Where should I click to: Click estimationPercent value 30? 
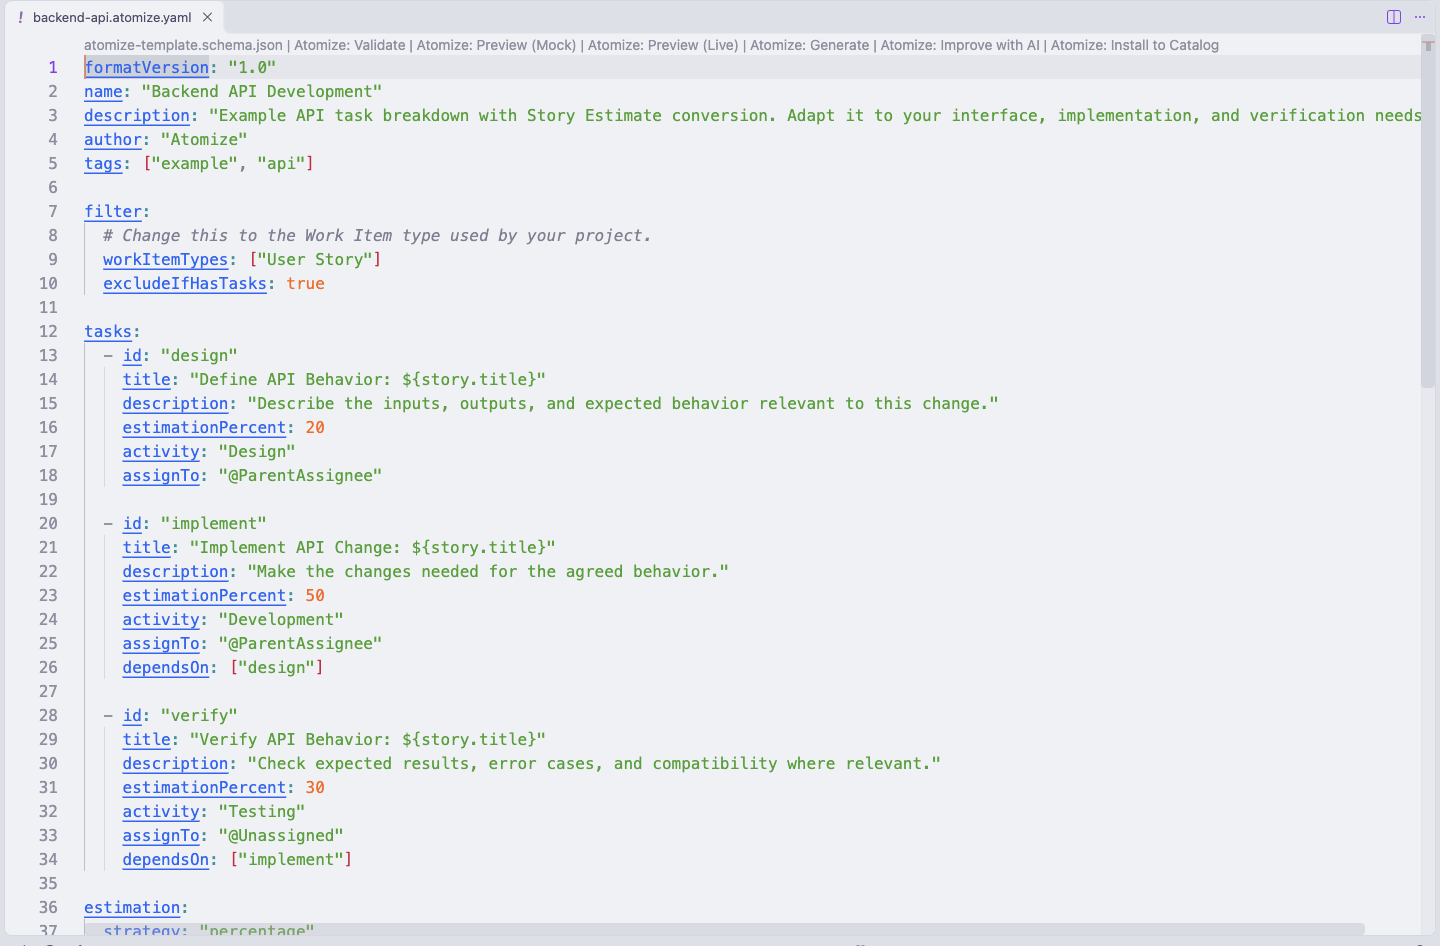[315, 787]
